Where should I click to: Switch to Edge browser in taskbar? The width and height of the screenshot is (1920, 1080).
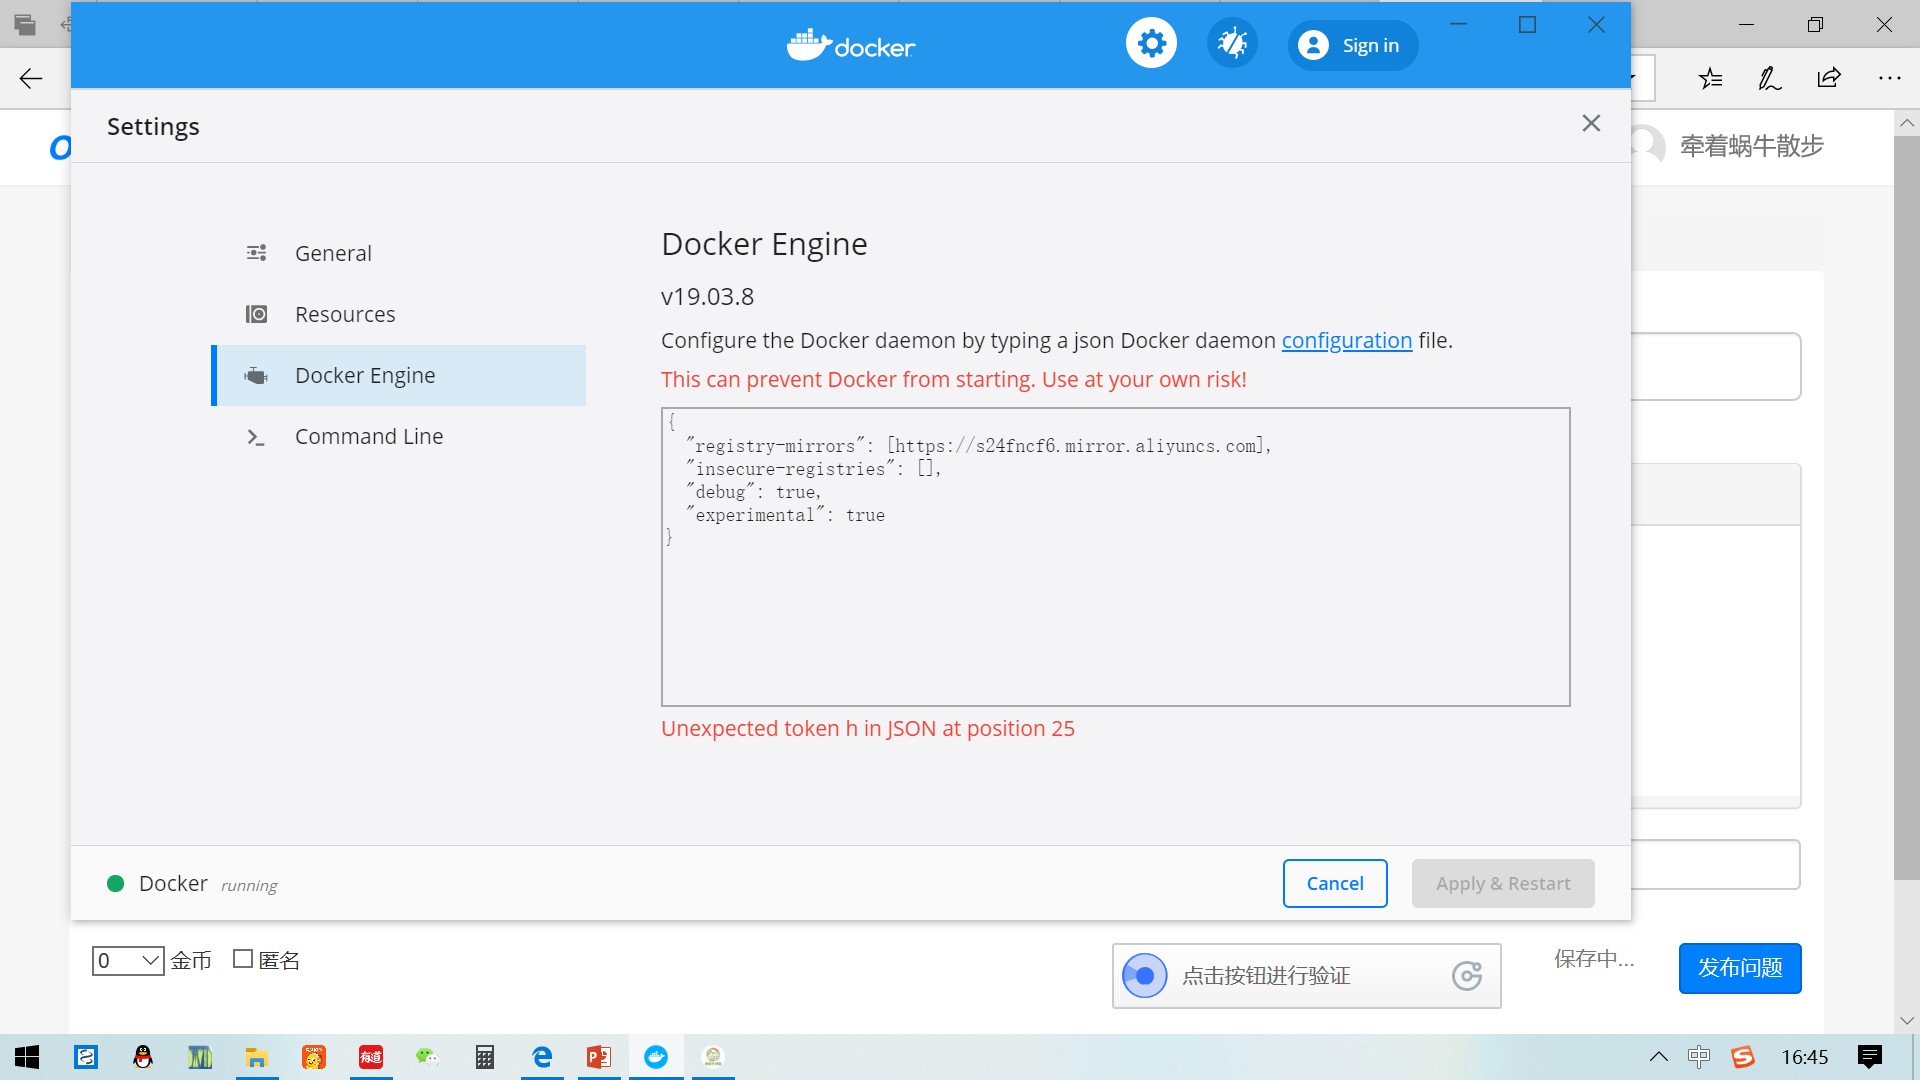point(542,1057)
